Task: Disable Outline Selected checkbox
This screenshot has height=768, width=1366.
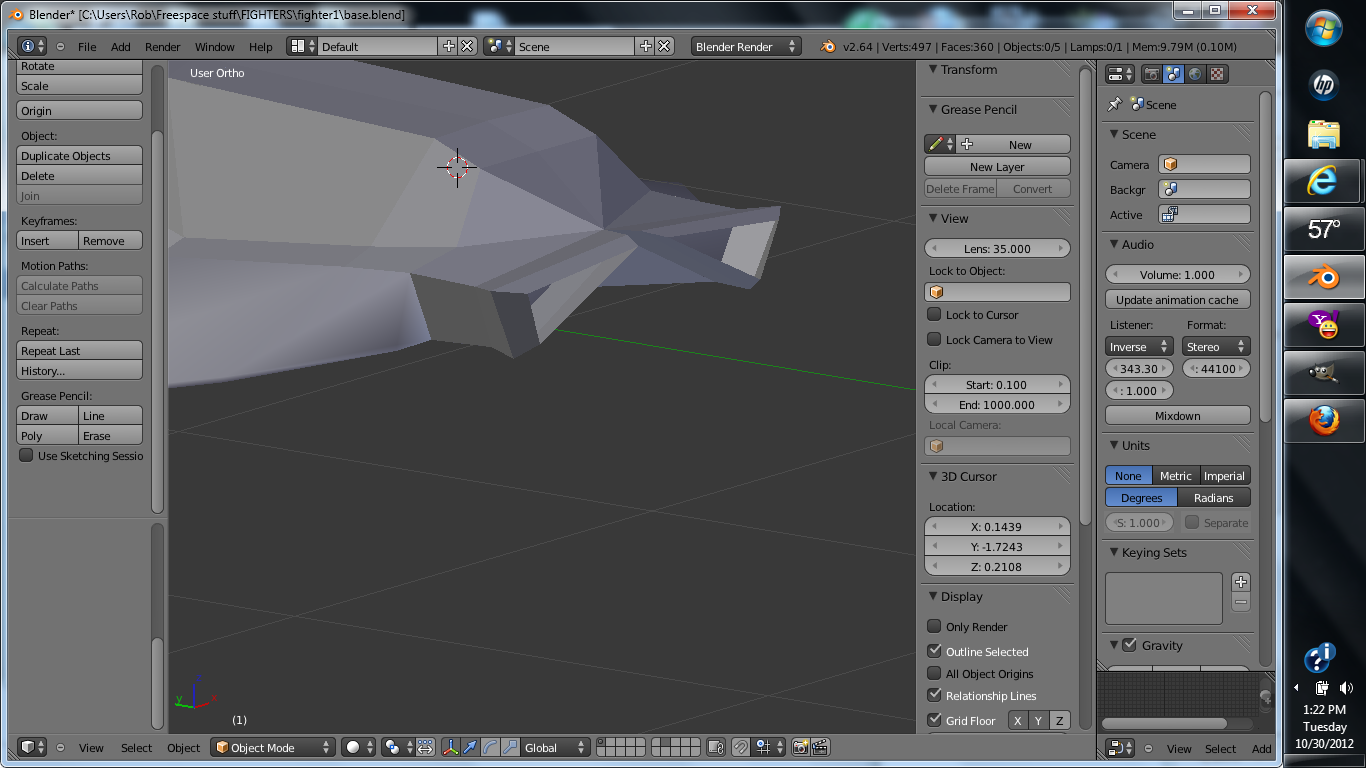Action: 934,651
